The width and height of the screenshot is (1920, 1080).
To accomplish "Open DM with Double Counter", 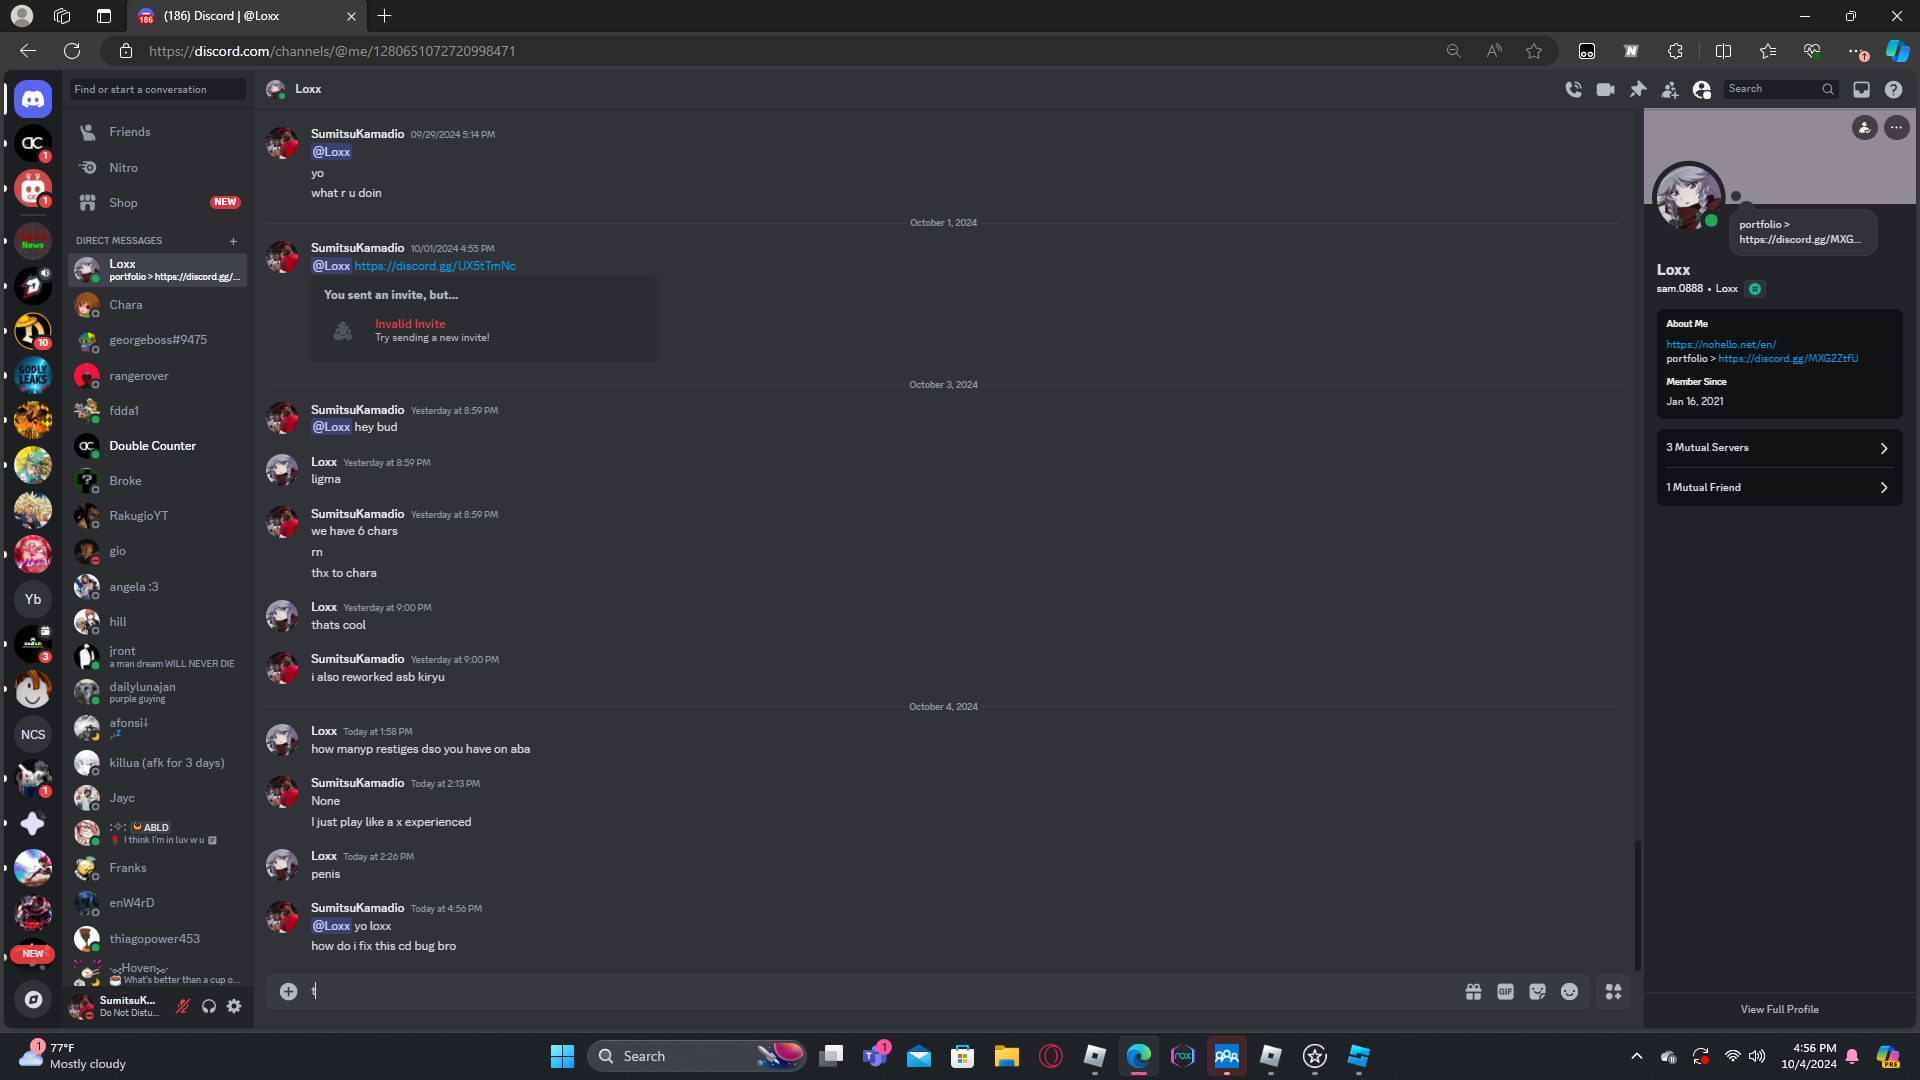I will (157, 446).
